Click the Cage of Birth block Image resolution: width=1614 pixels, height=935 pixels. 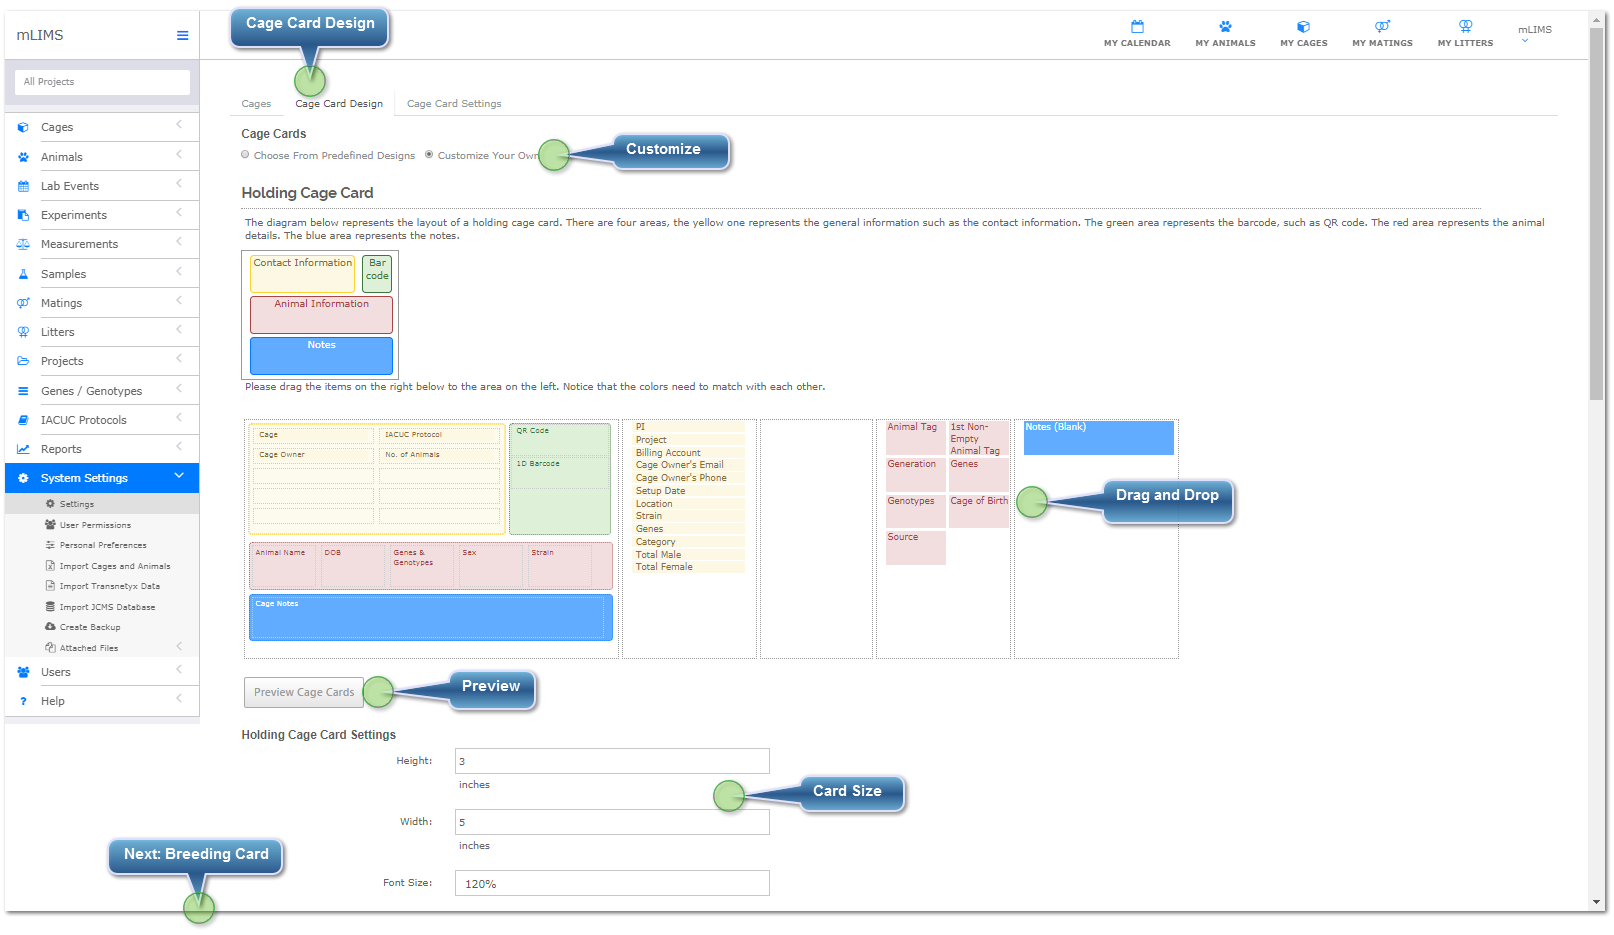[979, 512]
